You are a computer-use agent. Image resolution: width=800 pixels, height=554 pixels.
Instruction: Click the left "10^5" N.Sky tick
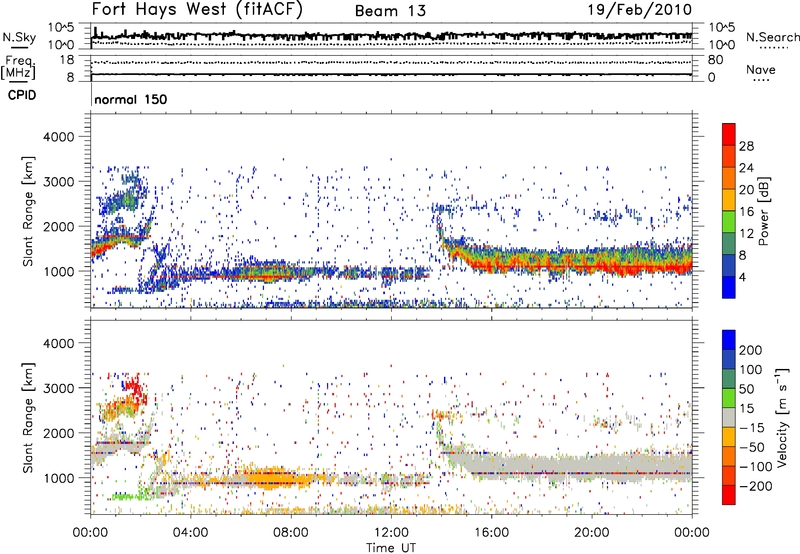click(61, 28)
